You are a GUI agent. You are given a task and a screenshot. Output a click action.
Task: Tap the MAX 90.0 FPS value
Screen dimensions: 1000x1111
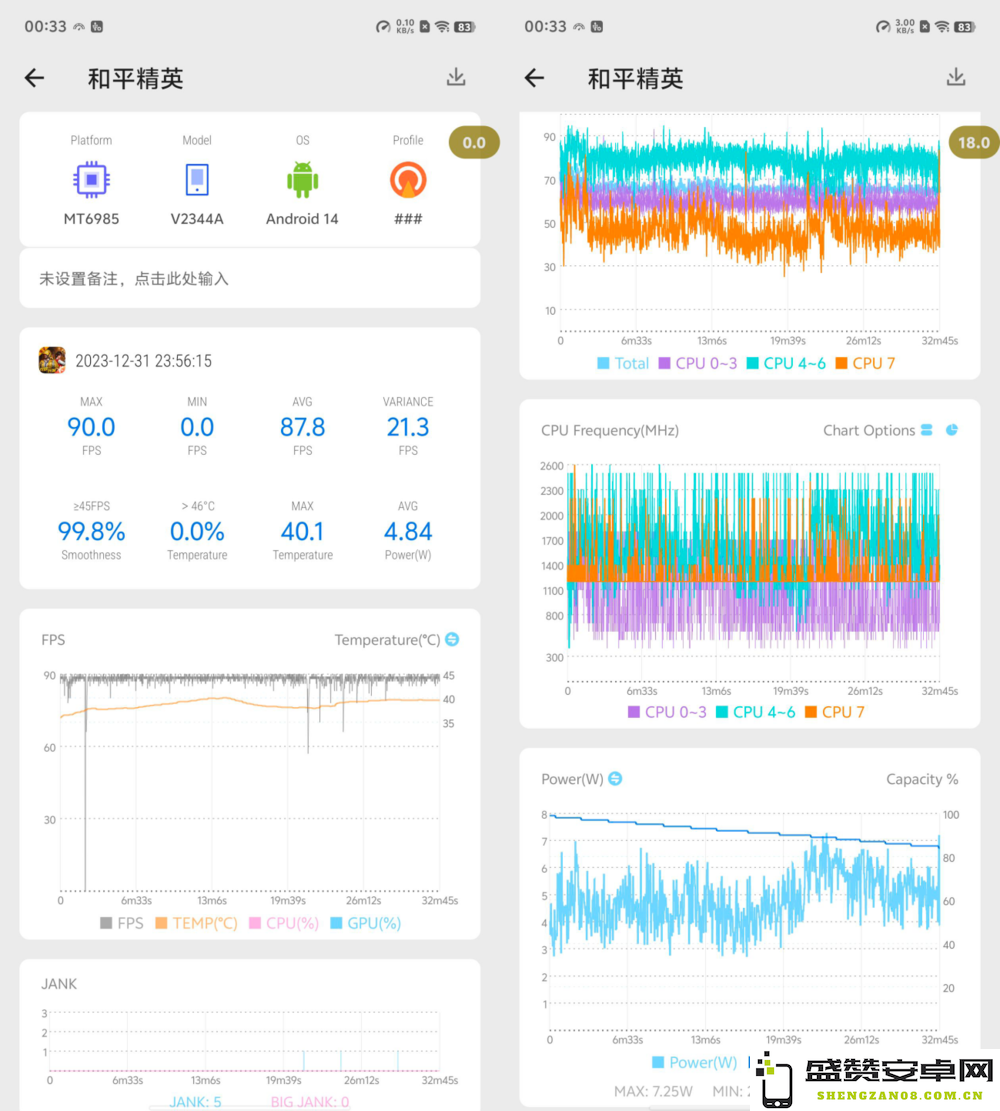(x=91, y=427)
